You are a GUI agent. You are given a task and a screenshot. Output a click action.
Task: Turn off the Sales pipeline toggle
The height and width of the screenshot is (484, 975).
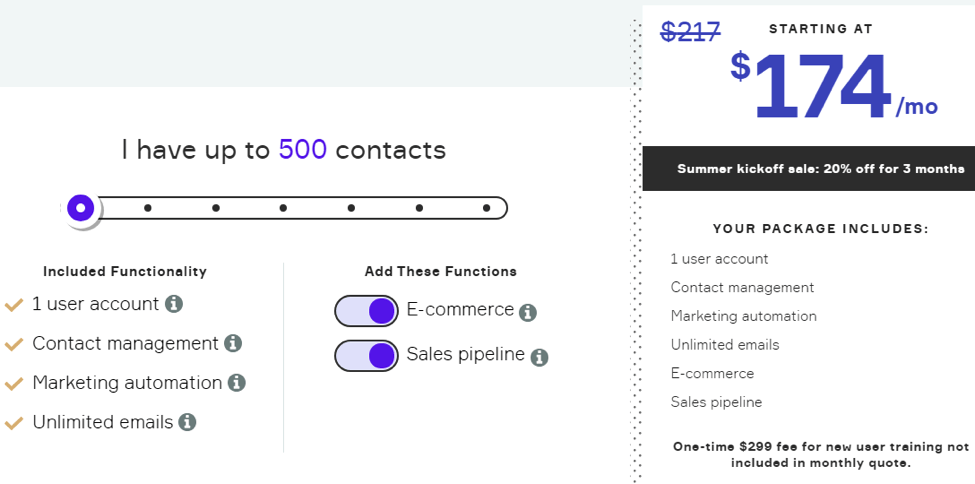366,356
